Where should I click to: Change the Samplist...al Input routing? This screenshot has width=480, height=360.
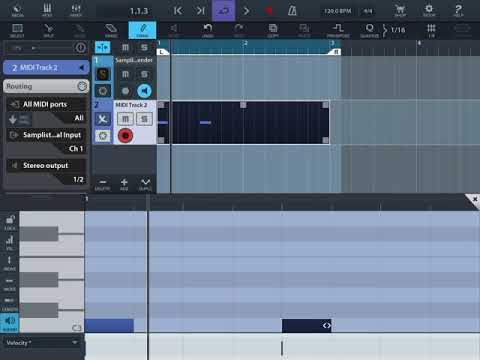point(46,135)
